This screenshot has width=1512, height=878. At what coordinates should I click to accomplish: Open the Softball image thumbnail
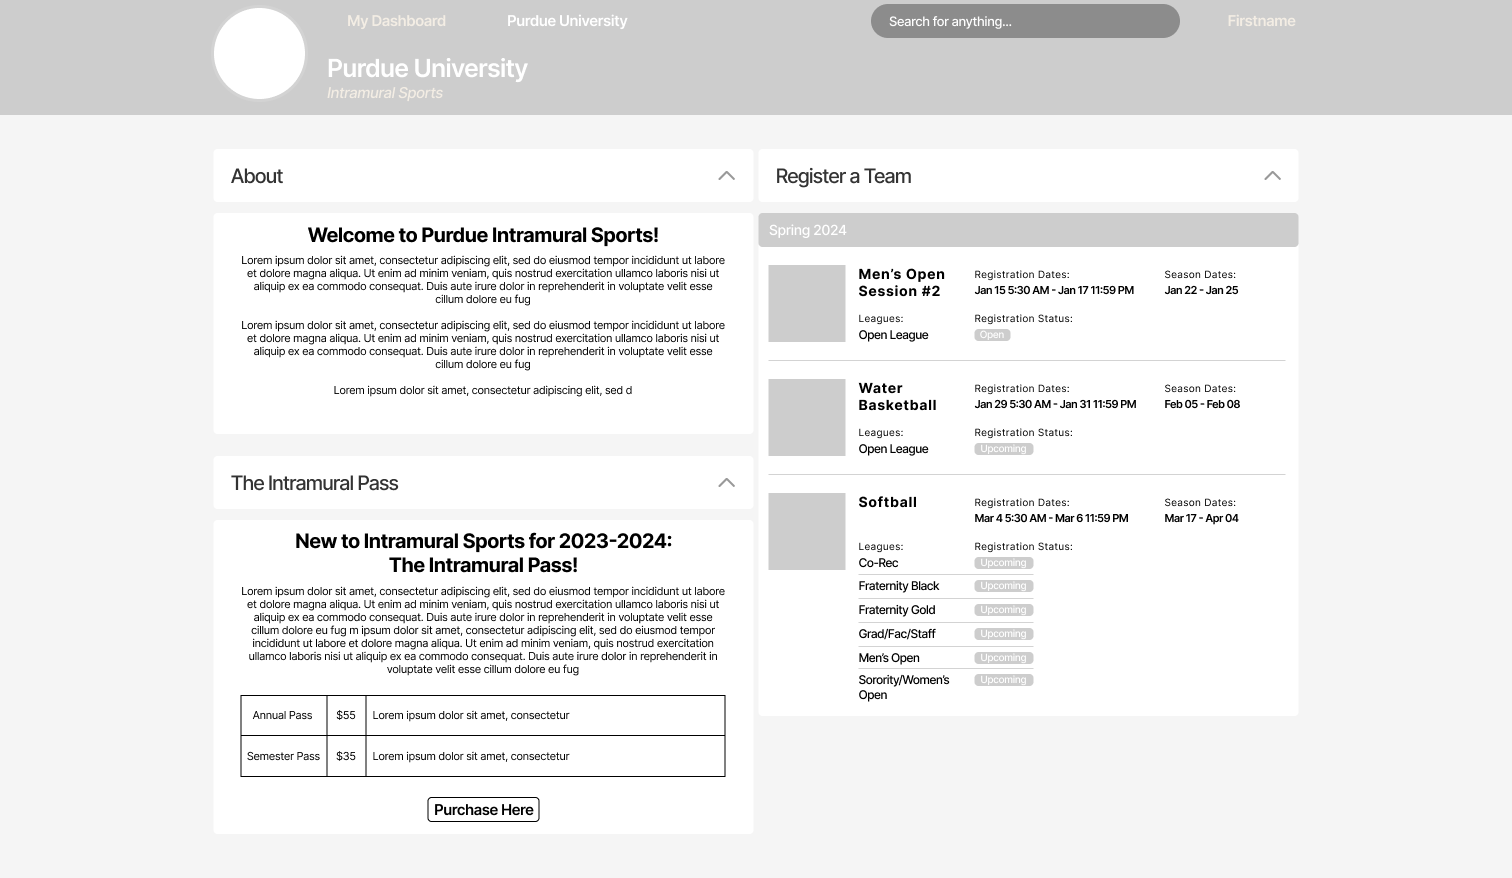click(x=807, y=531)
